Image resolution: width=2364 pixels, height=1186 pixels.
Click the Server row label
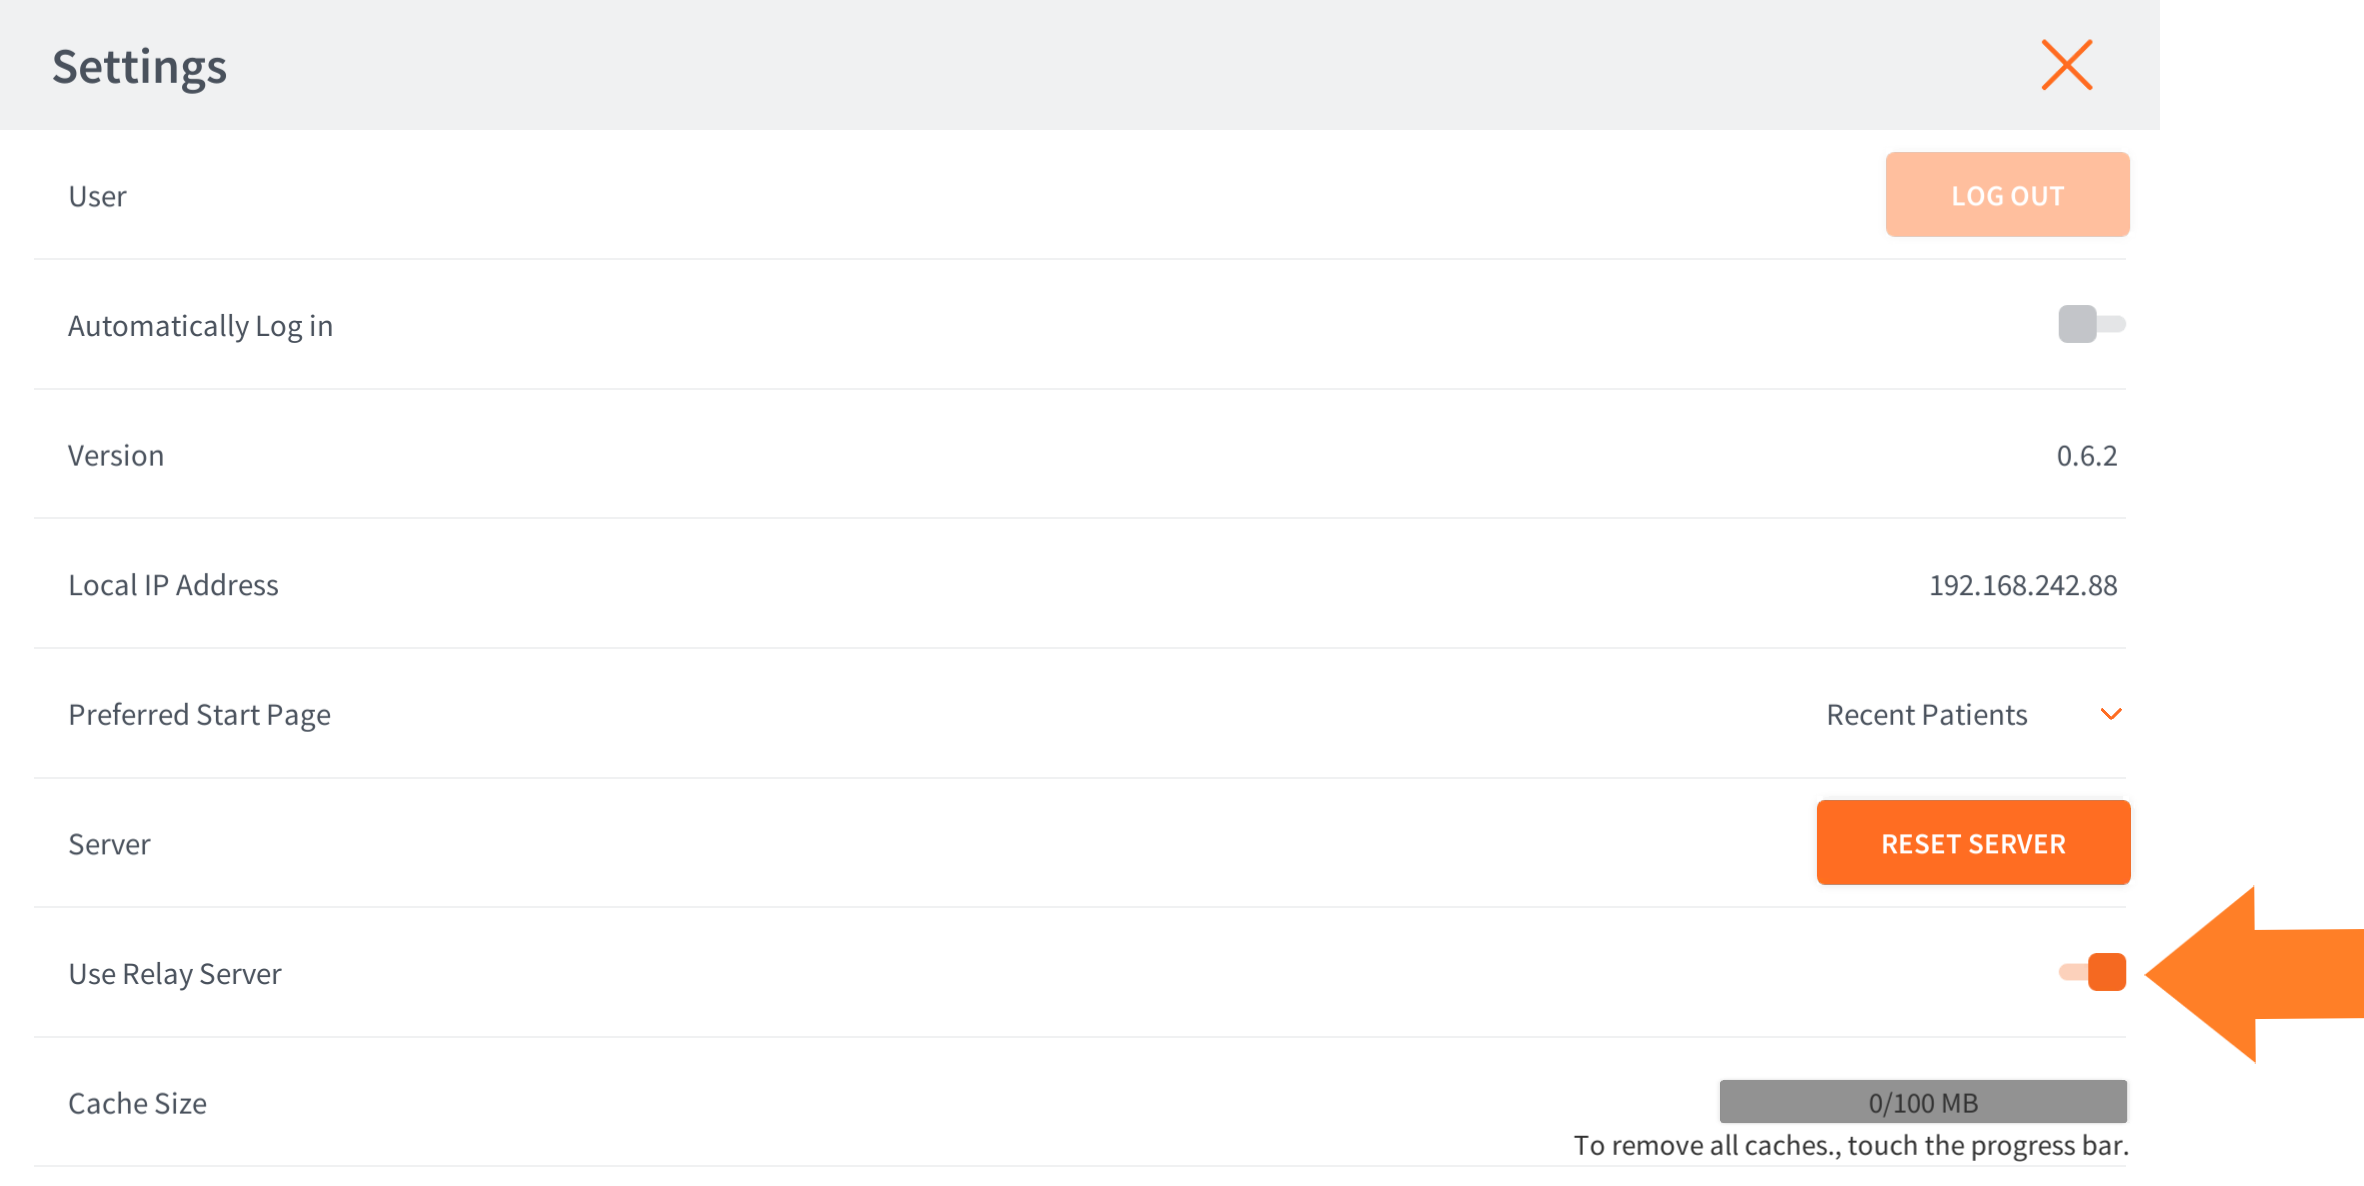click(x=109, y=845)
